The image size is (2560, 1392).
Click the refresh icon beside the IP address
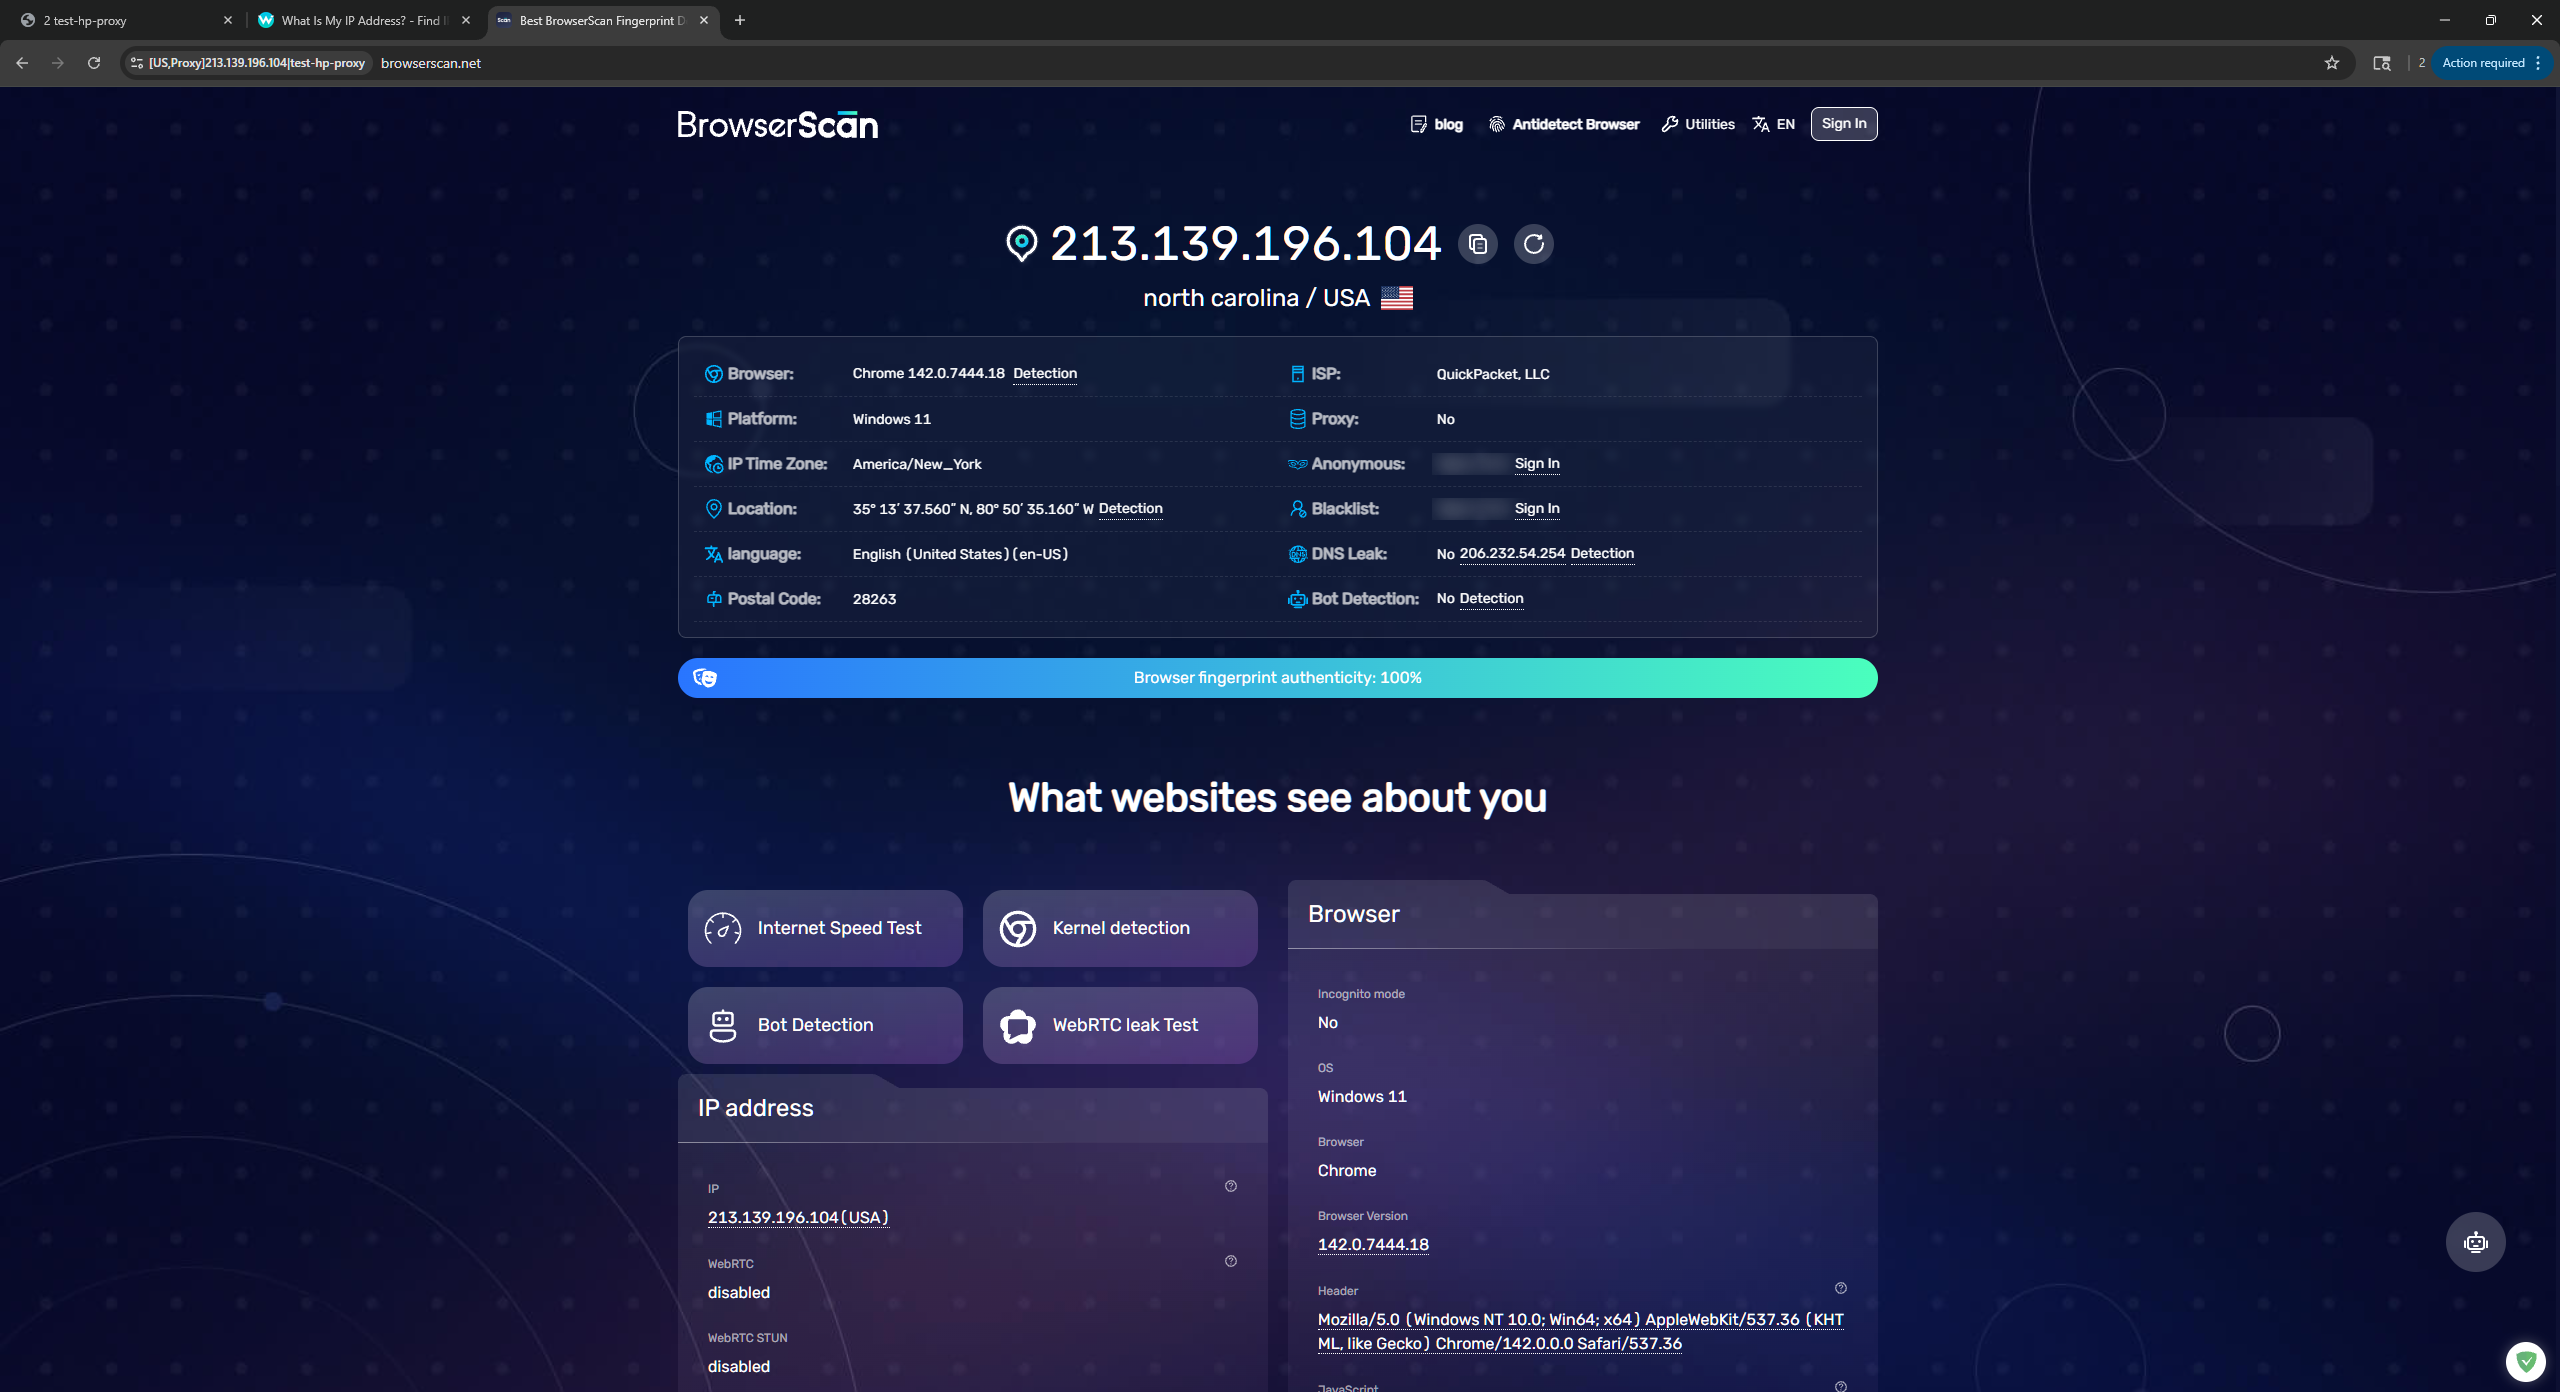point(1534,244)
